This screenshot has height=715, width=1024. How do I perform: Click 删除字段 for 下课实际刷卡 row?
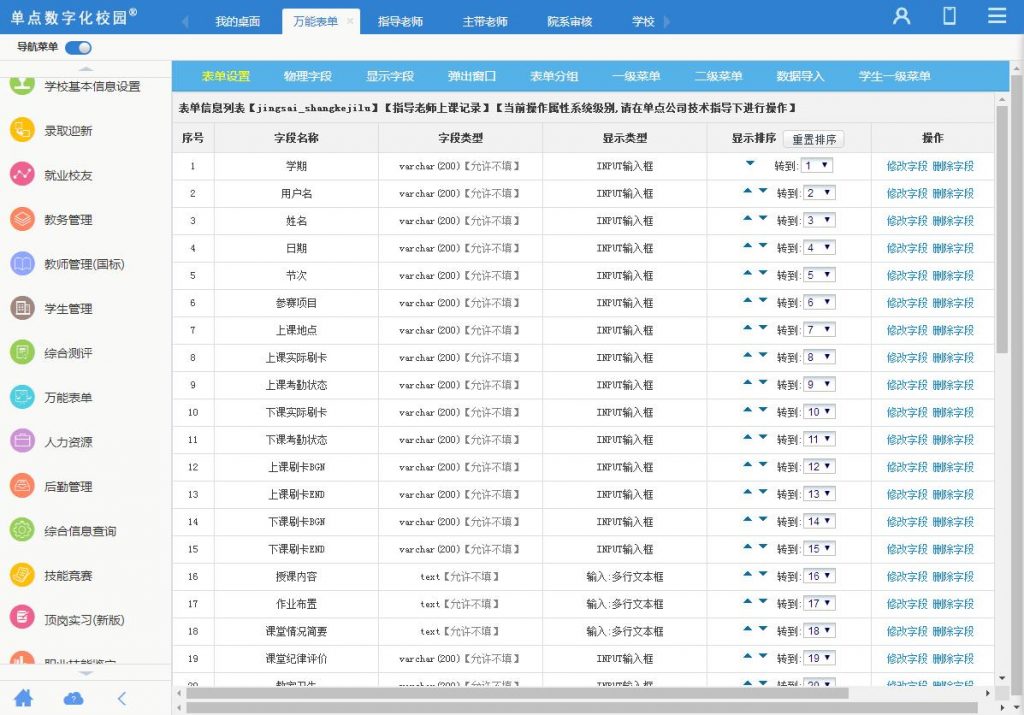tap(953, 413)
